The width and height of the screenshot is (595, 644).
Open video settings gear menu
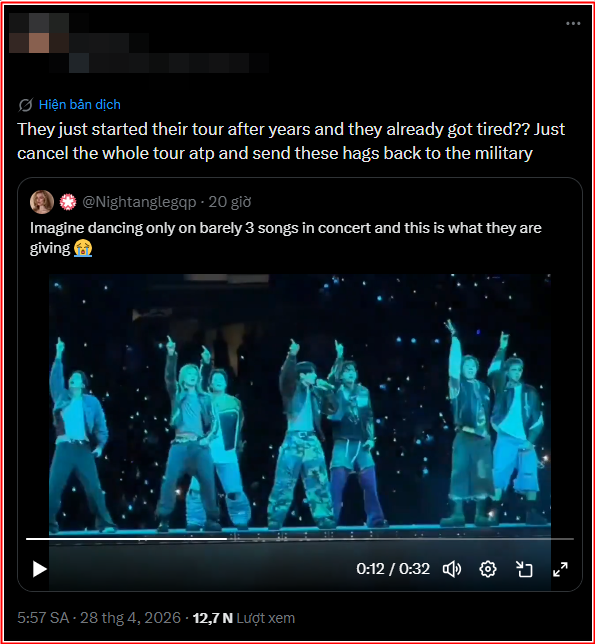[488, 569]
